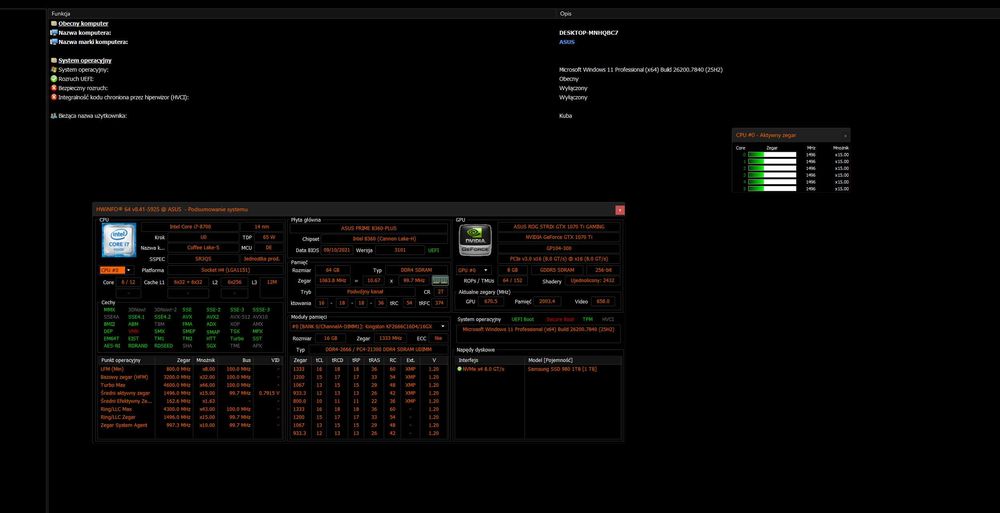
Task: Click the green check icon for Rozruch UEFI
Action: (x=54, y=78)
